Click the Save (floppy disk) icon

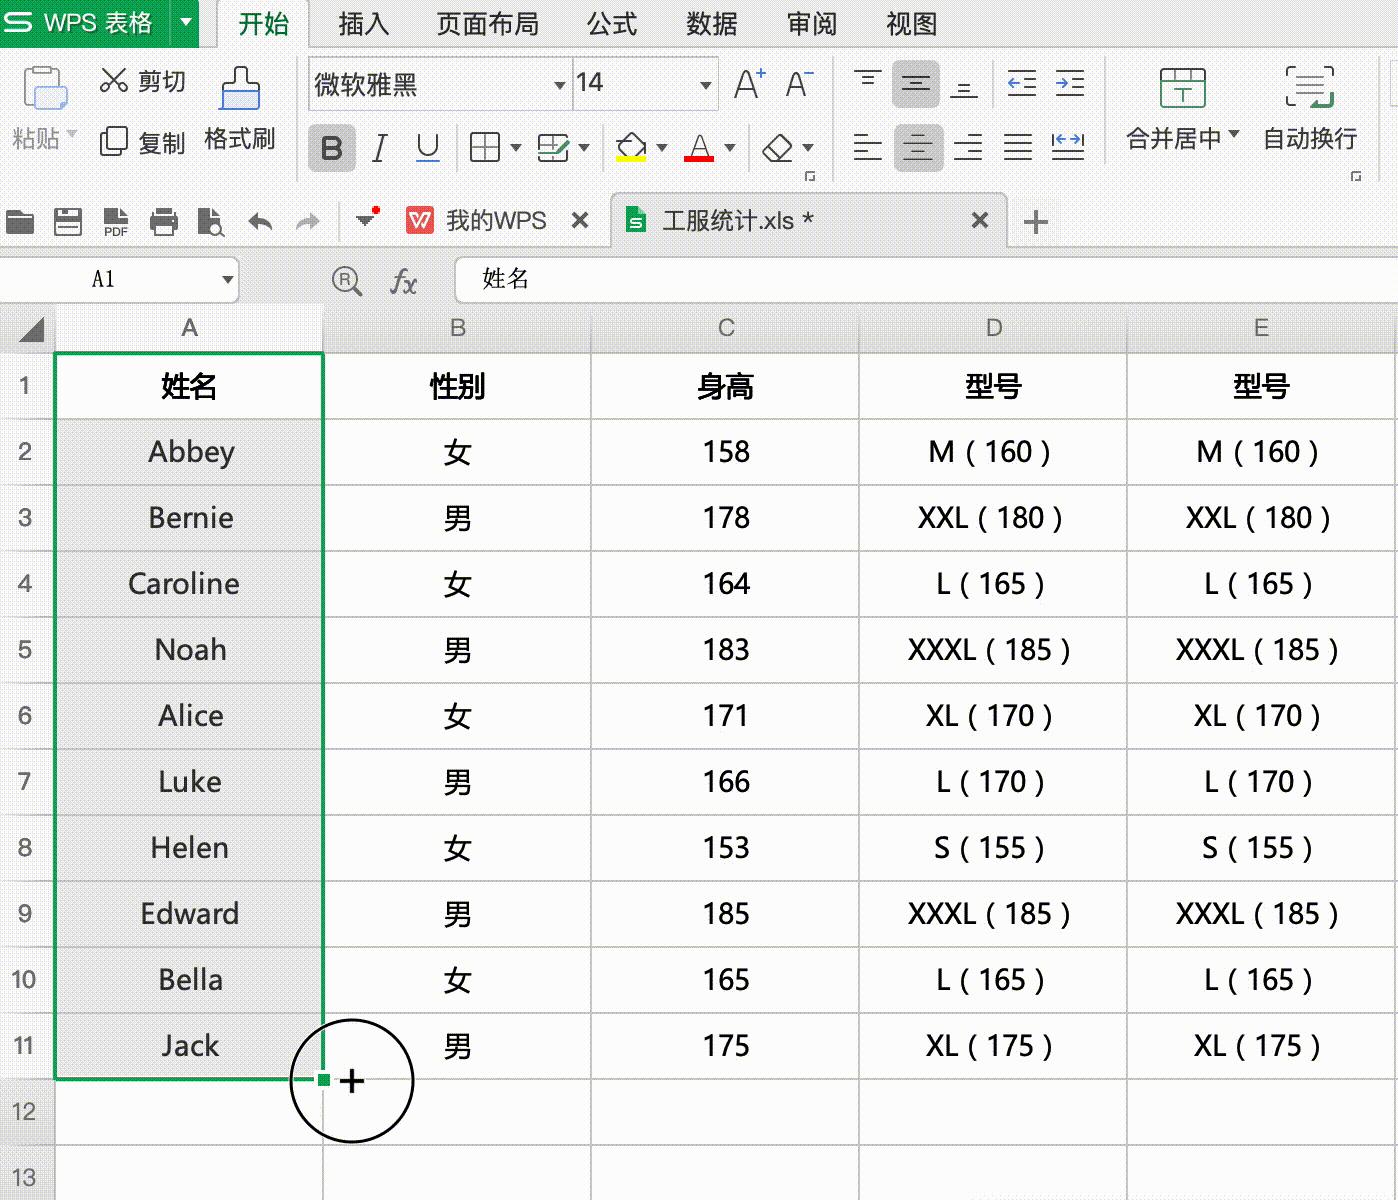pyautogui.click(x=67, y=221)
